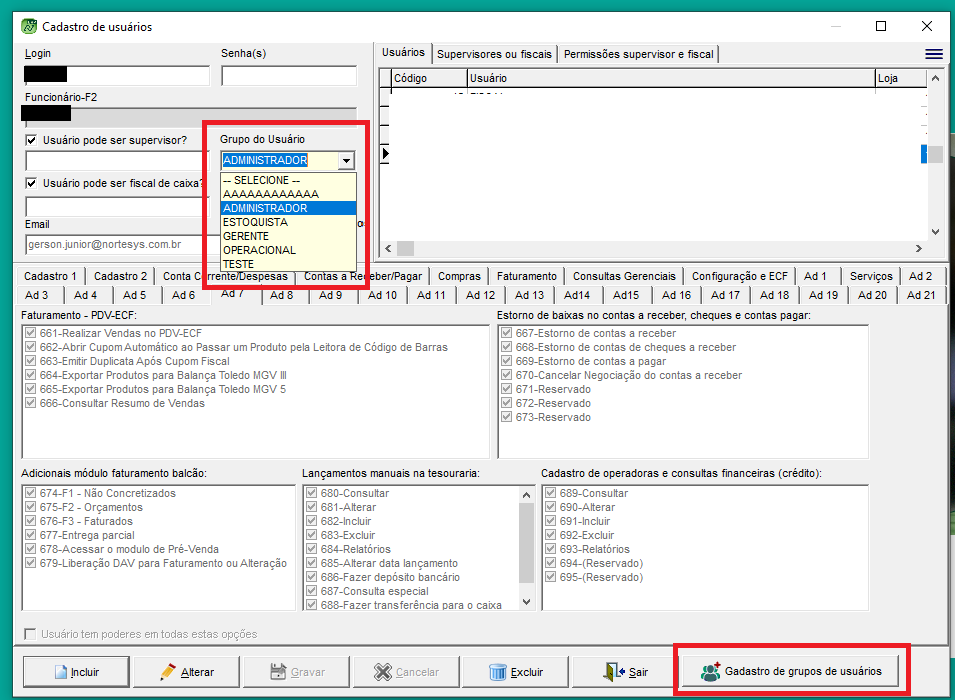This screenshot has width=955, height=700.
Task: Click current row arrow indicator in grid
Action: tap(386, 153)
